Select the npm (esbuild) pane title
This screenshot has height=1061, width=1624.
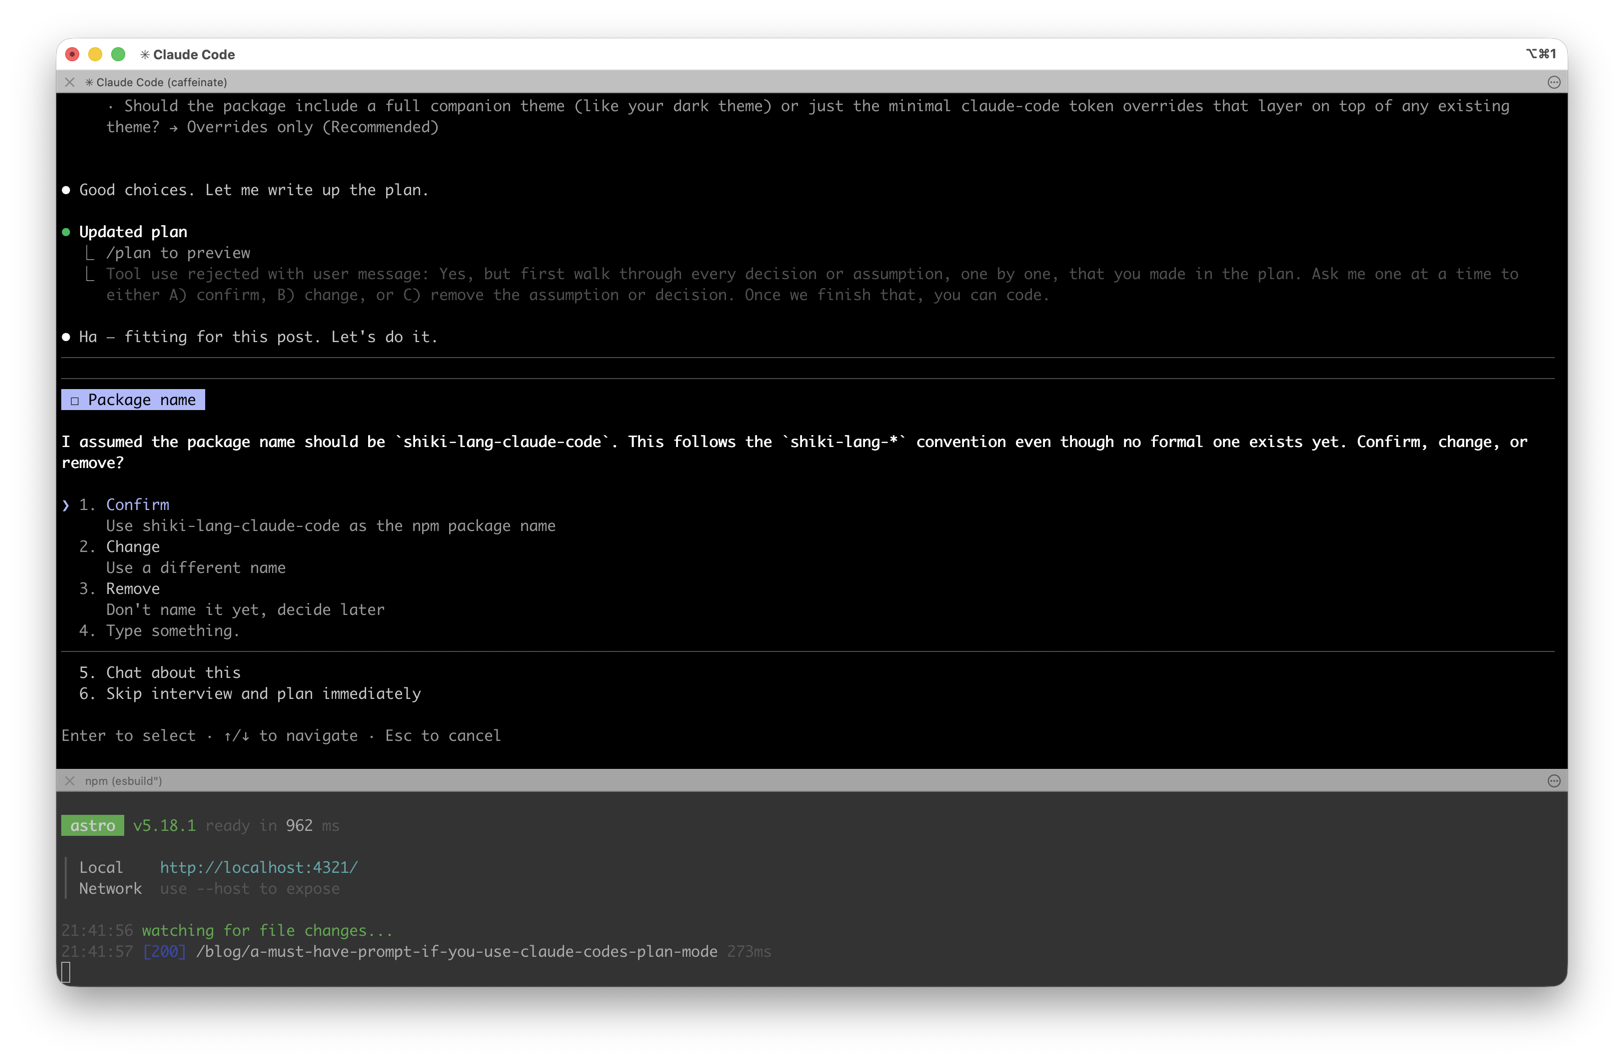123,781
